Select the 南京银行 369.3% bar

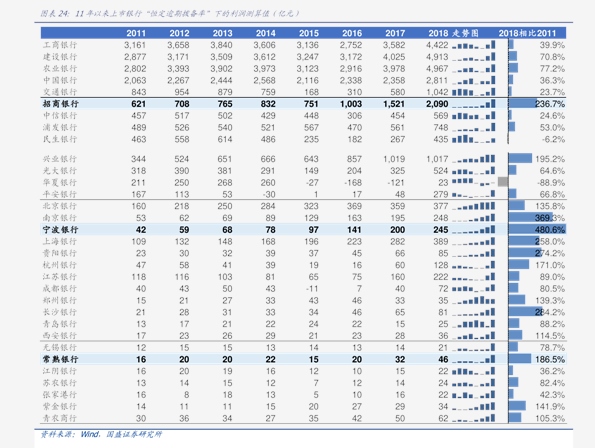[531, 217]
